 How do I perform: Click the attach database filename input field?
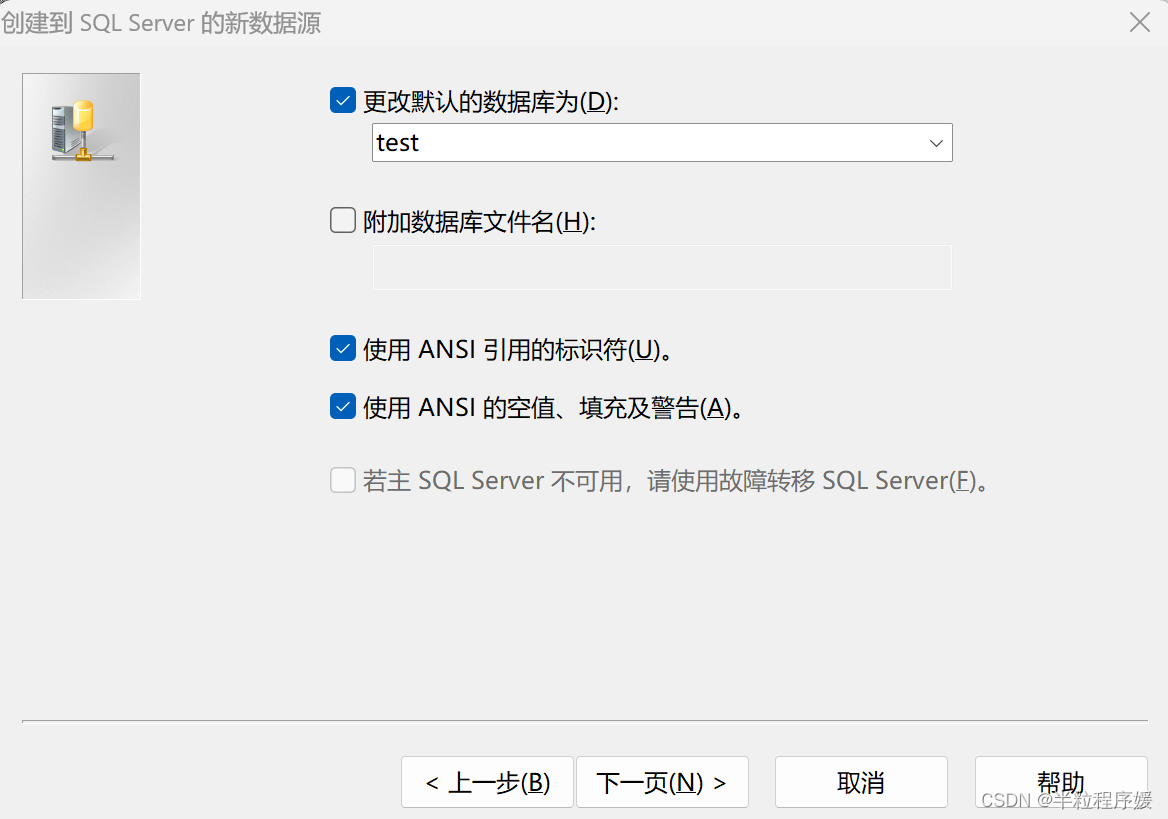[661, 267]
